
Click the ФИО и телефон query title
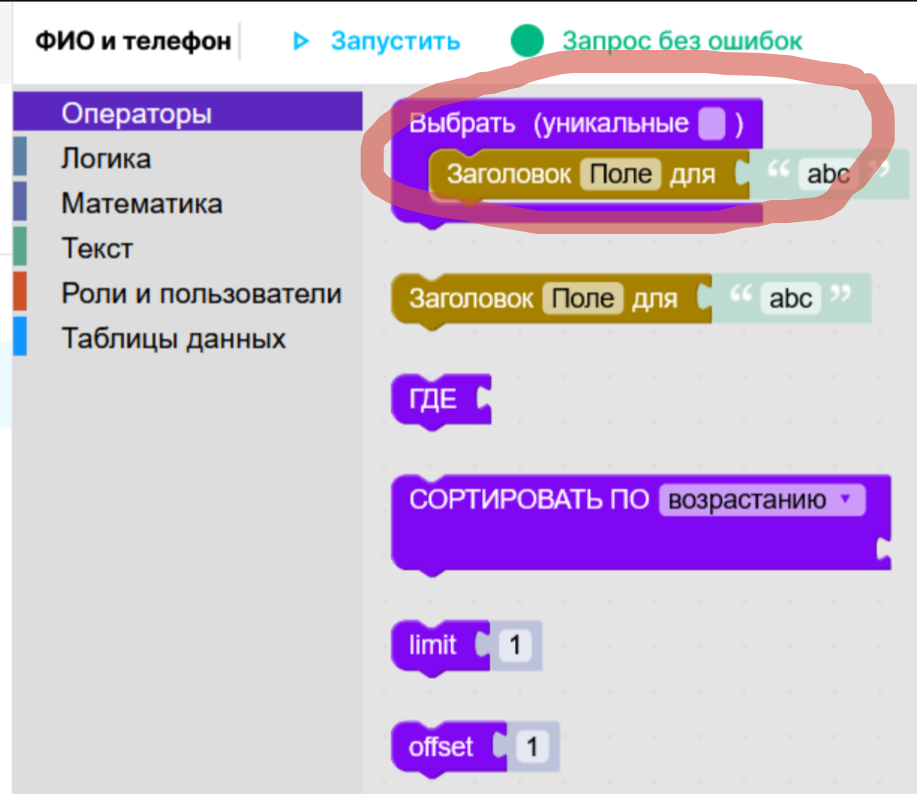click(x=132, y=41)
